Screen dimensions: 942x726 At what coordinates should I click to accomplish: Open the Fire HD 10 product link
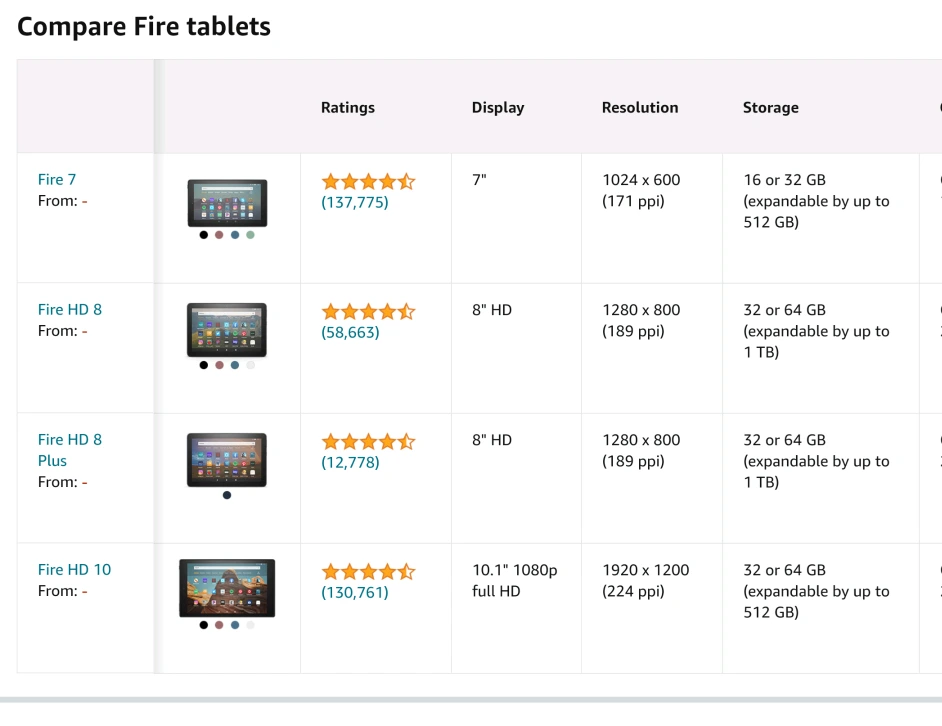pos(75,570)
